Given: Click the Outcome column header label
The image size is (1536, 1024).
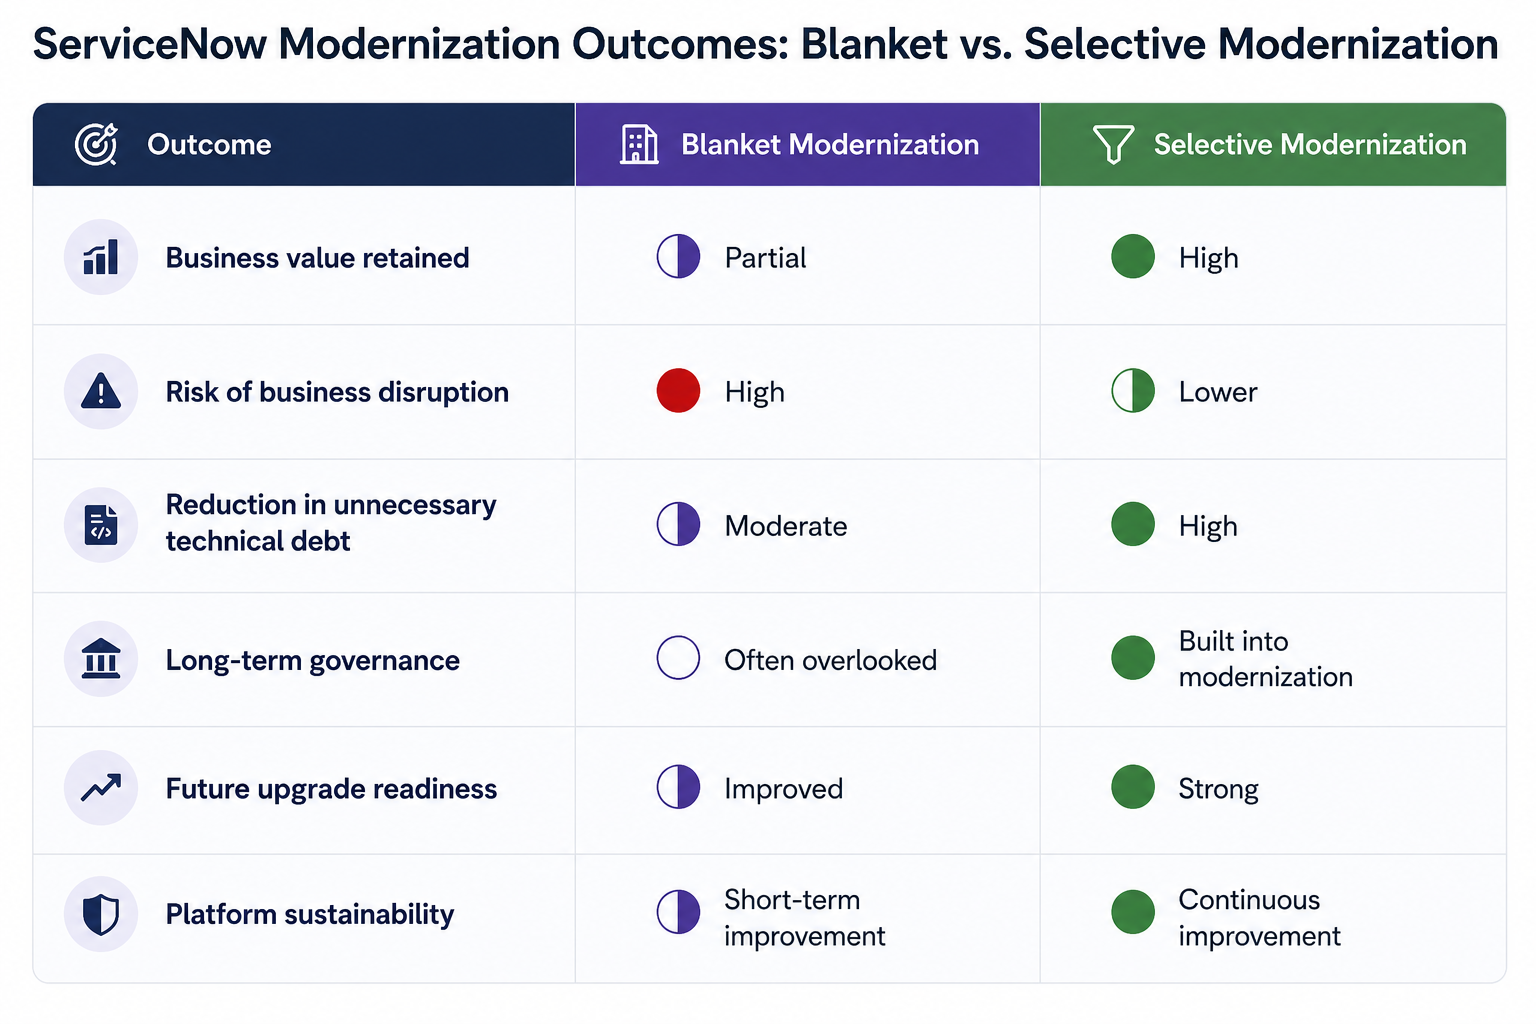Looking at the screenshot, I should coord(209,145).
